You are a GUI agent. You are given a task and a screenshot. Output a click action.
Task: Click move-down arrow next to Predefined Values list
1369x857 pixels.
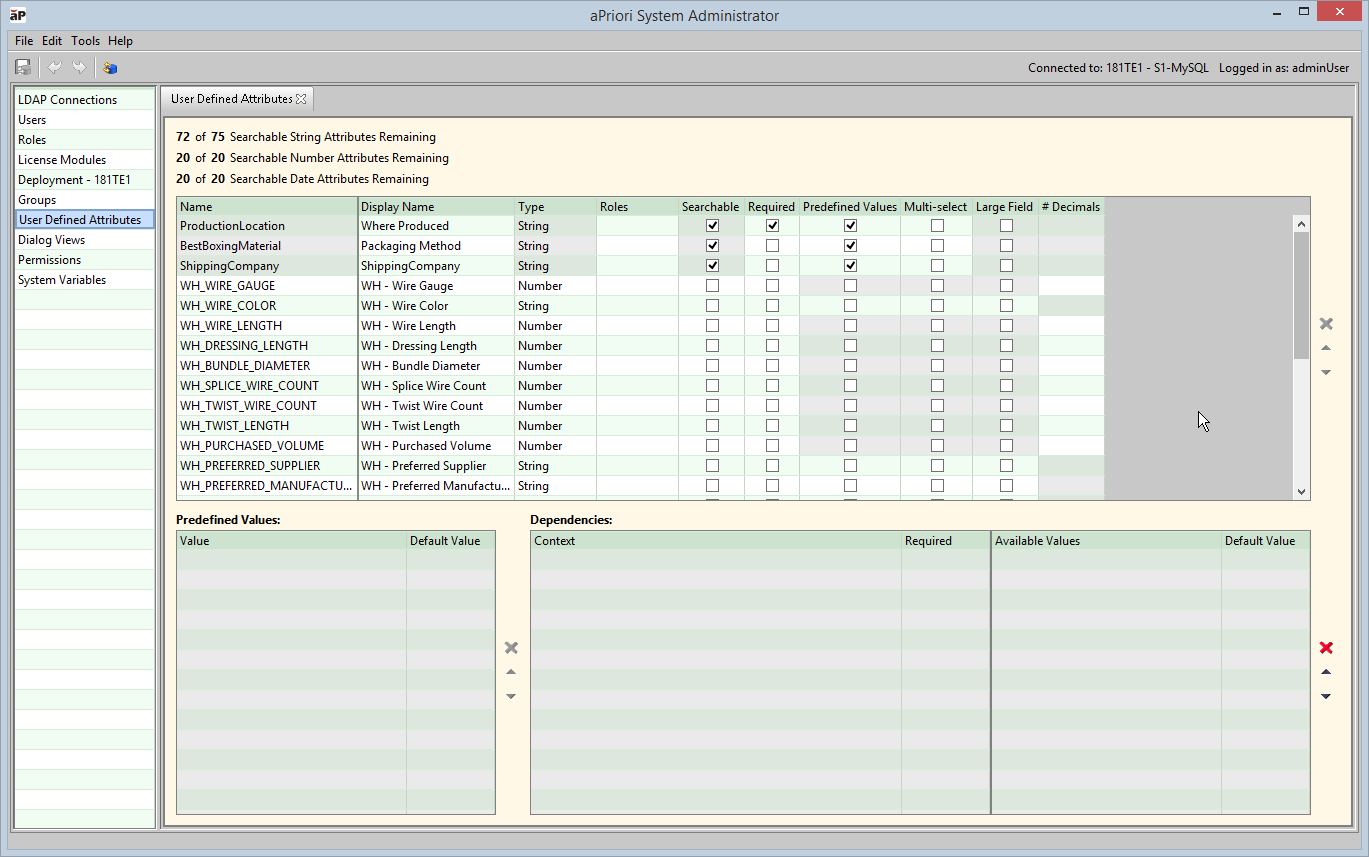click(511, 696)
